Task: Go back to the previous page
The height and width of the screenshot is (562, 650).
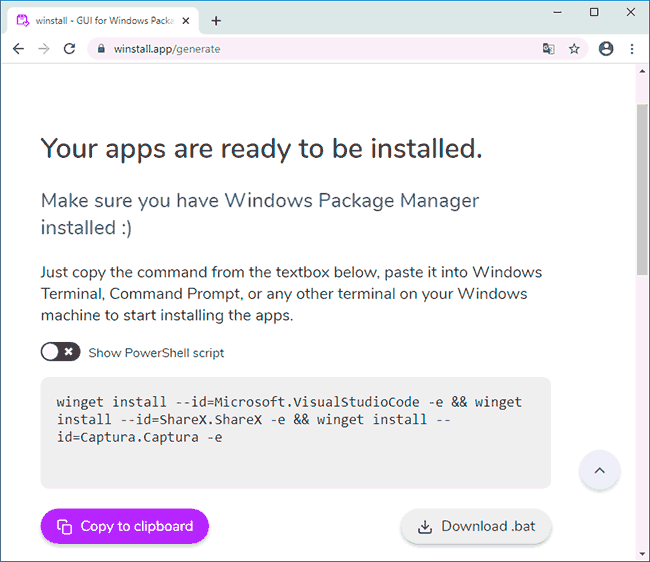Action: 19,49
